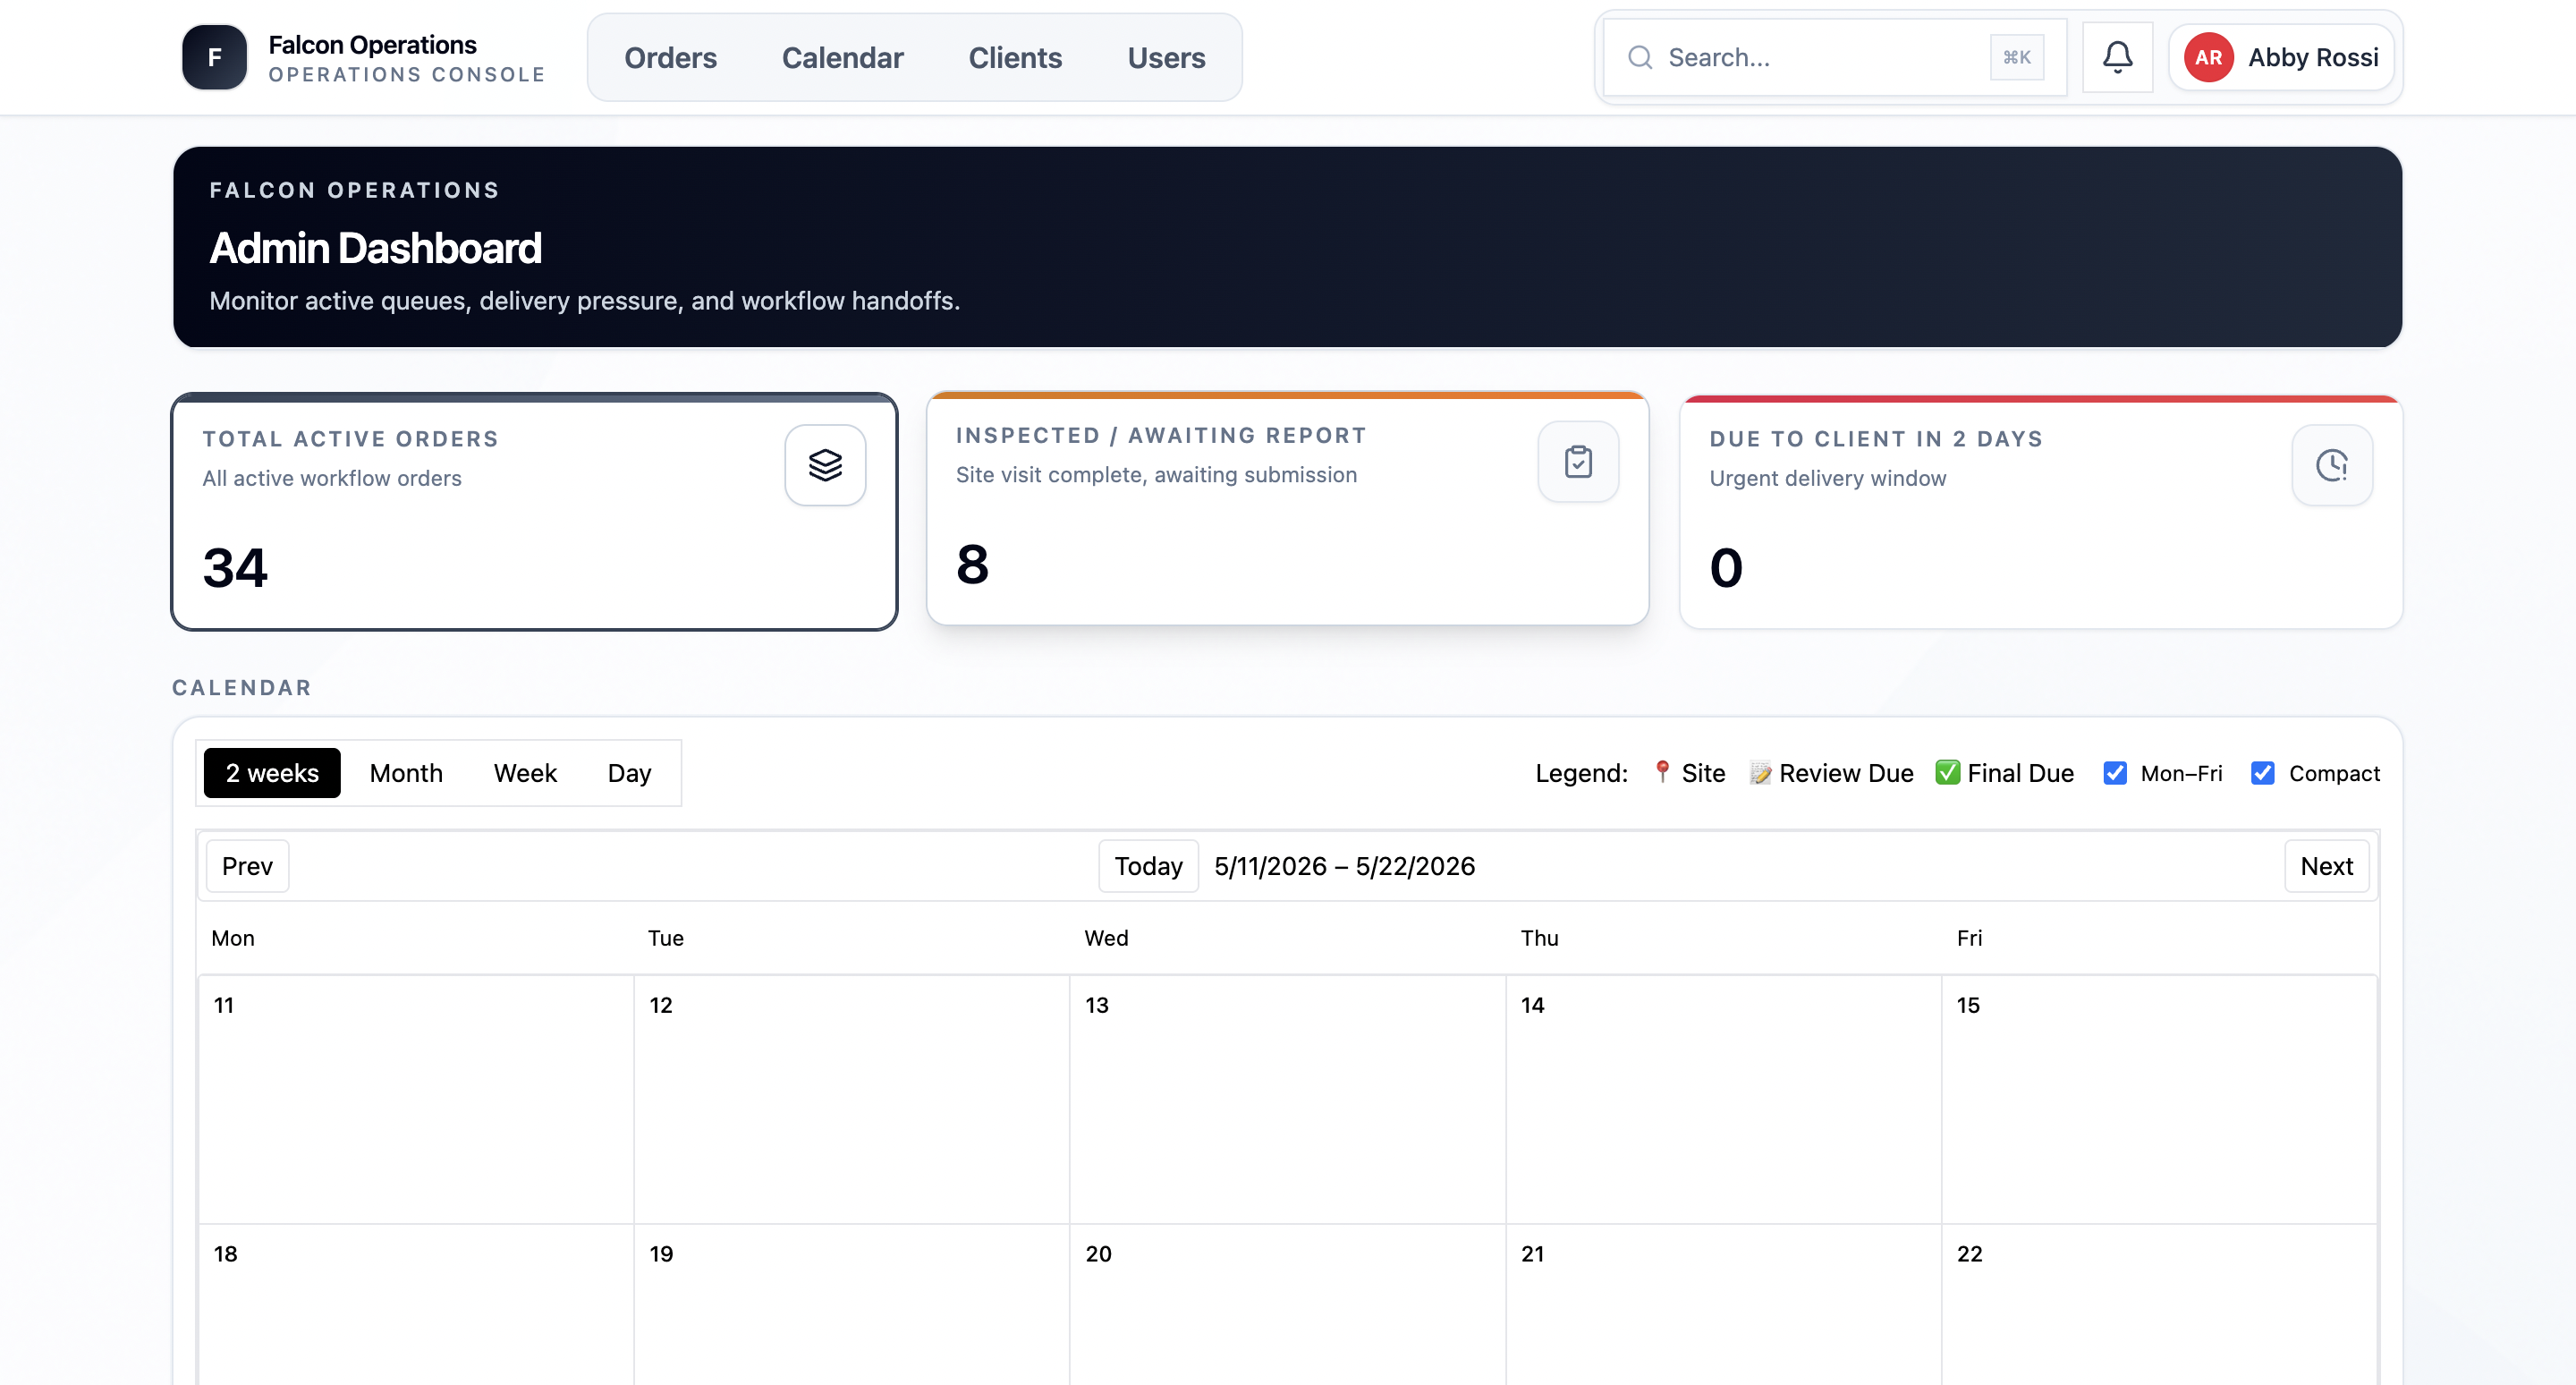This screenshot has width=2576, height=1385.
Task: Click the Wed column header
Action: pos(1106,938)
